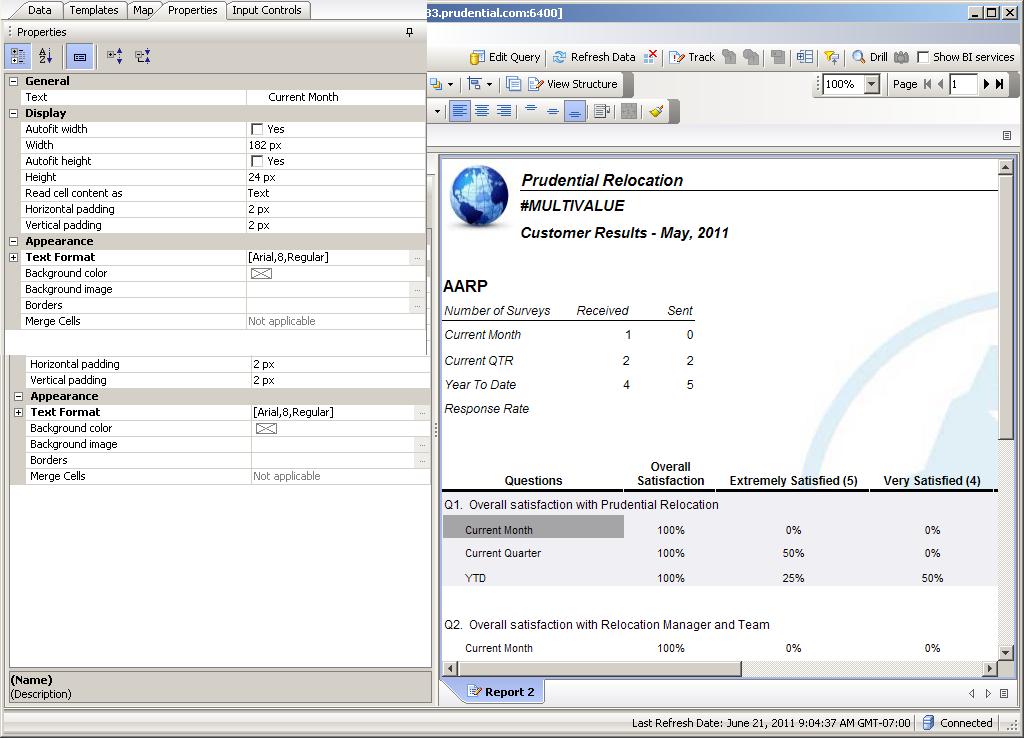Viewport: 1024px width, 738px height.
Task: Select the Map tab
Action: (x=142, y=10)
